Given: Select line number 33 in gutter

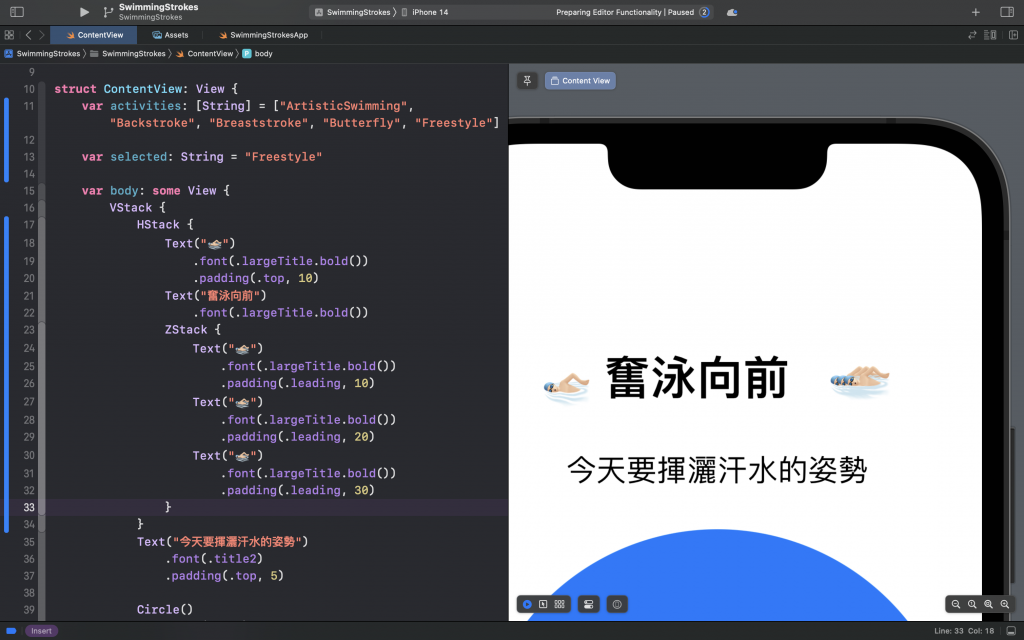Looking at the screenshot, I should pos(29,507).
